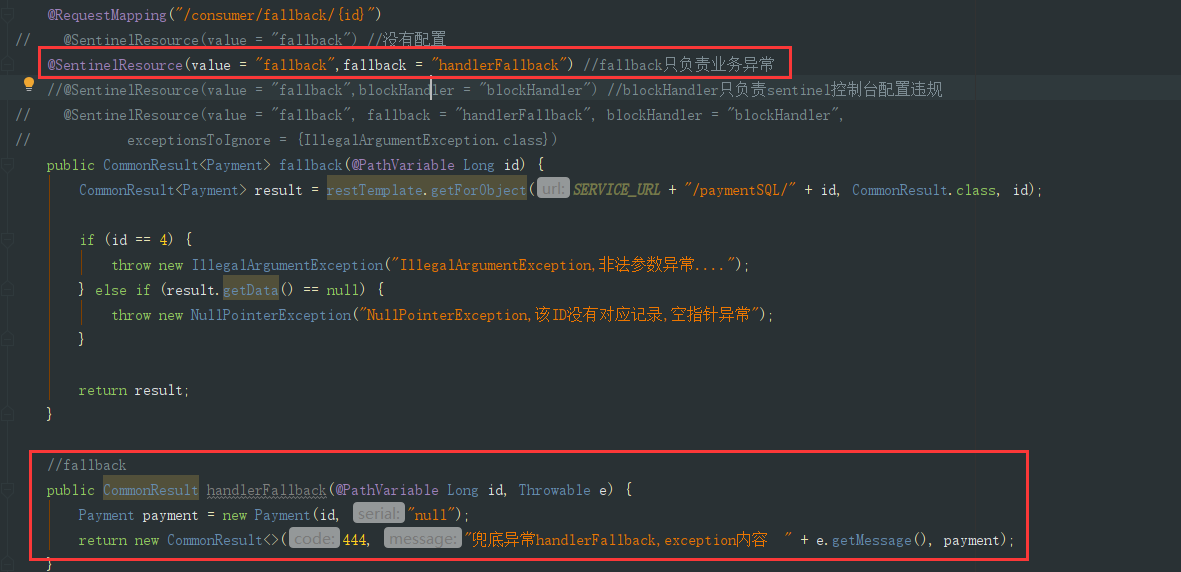Click the number 444
The image size is (1181, 572).
354,540
